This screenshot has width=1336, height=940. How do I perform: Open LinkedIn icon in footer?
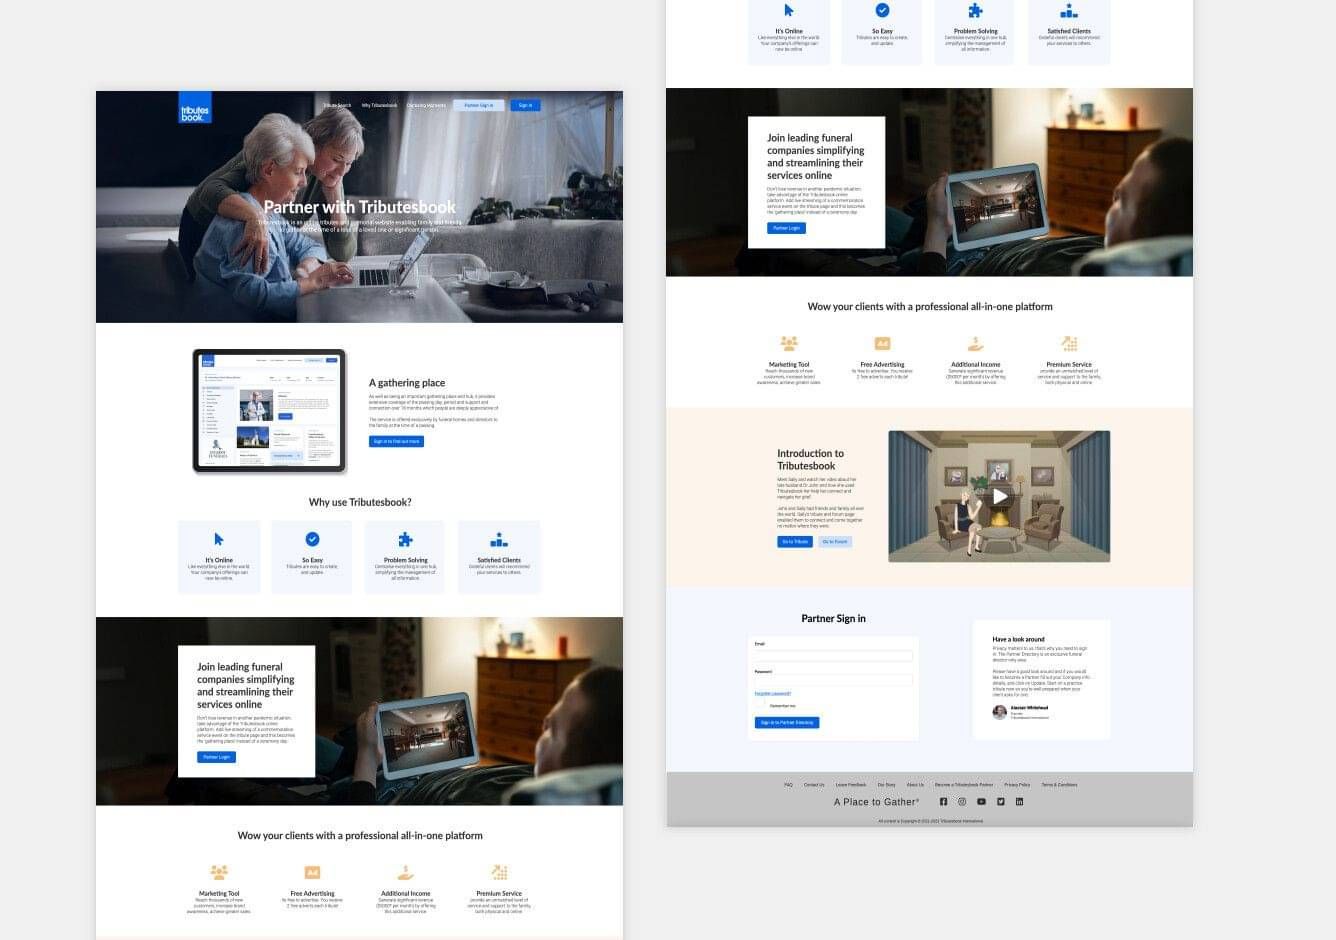[1019, 802]
